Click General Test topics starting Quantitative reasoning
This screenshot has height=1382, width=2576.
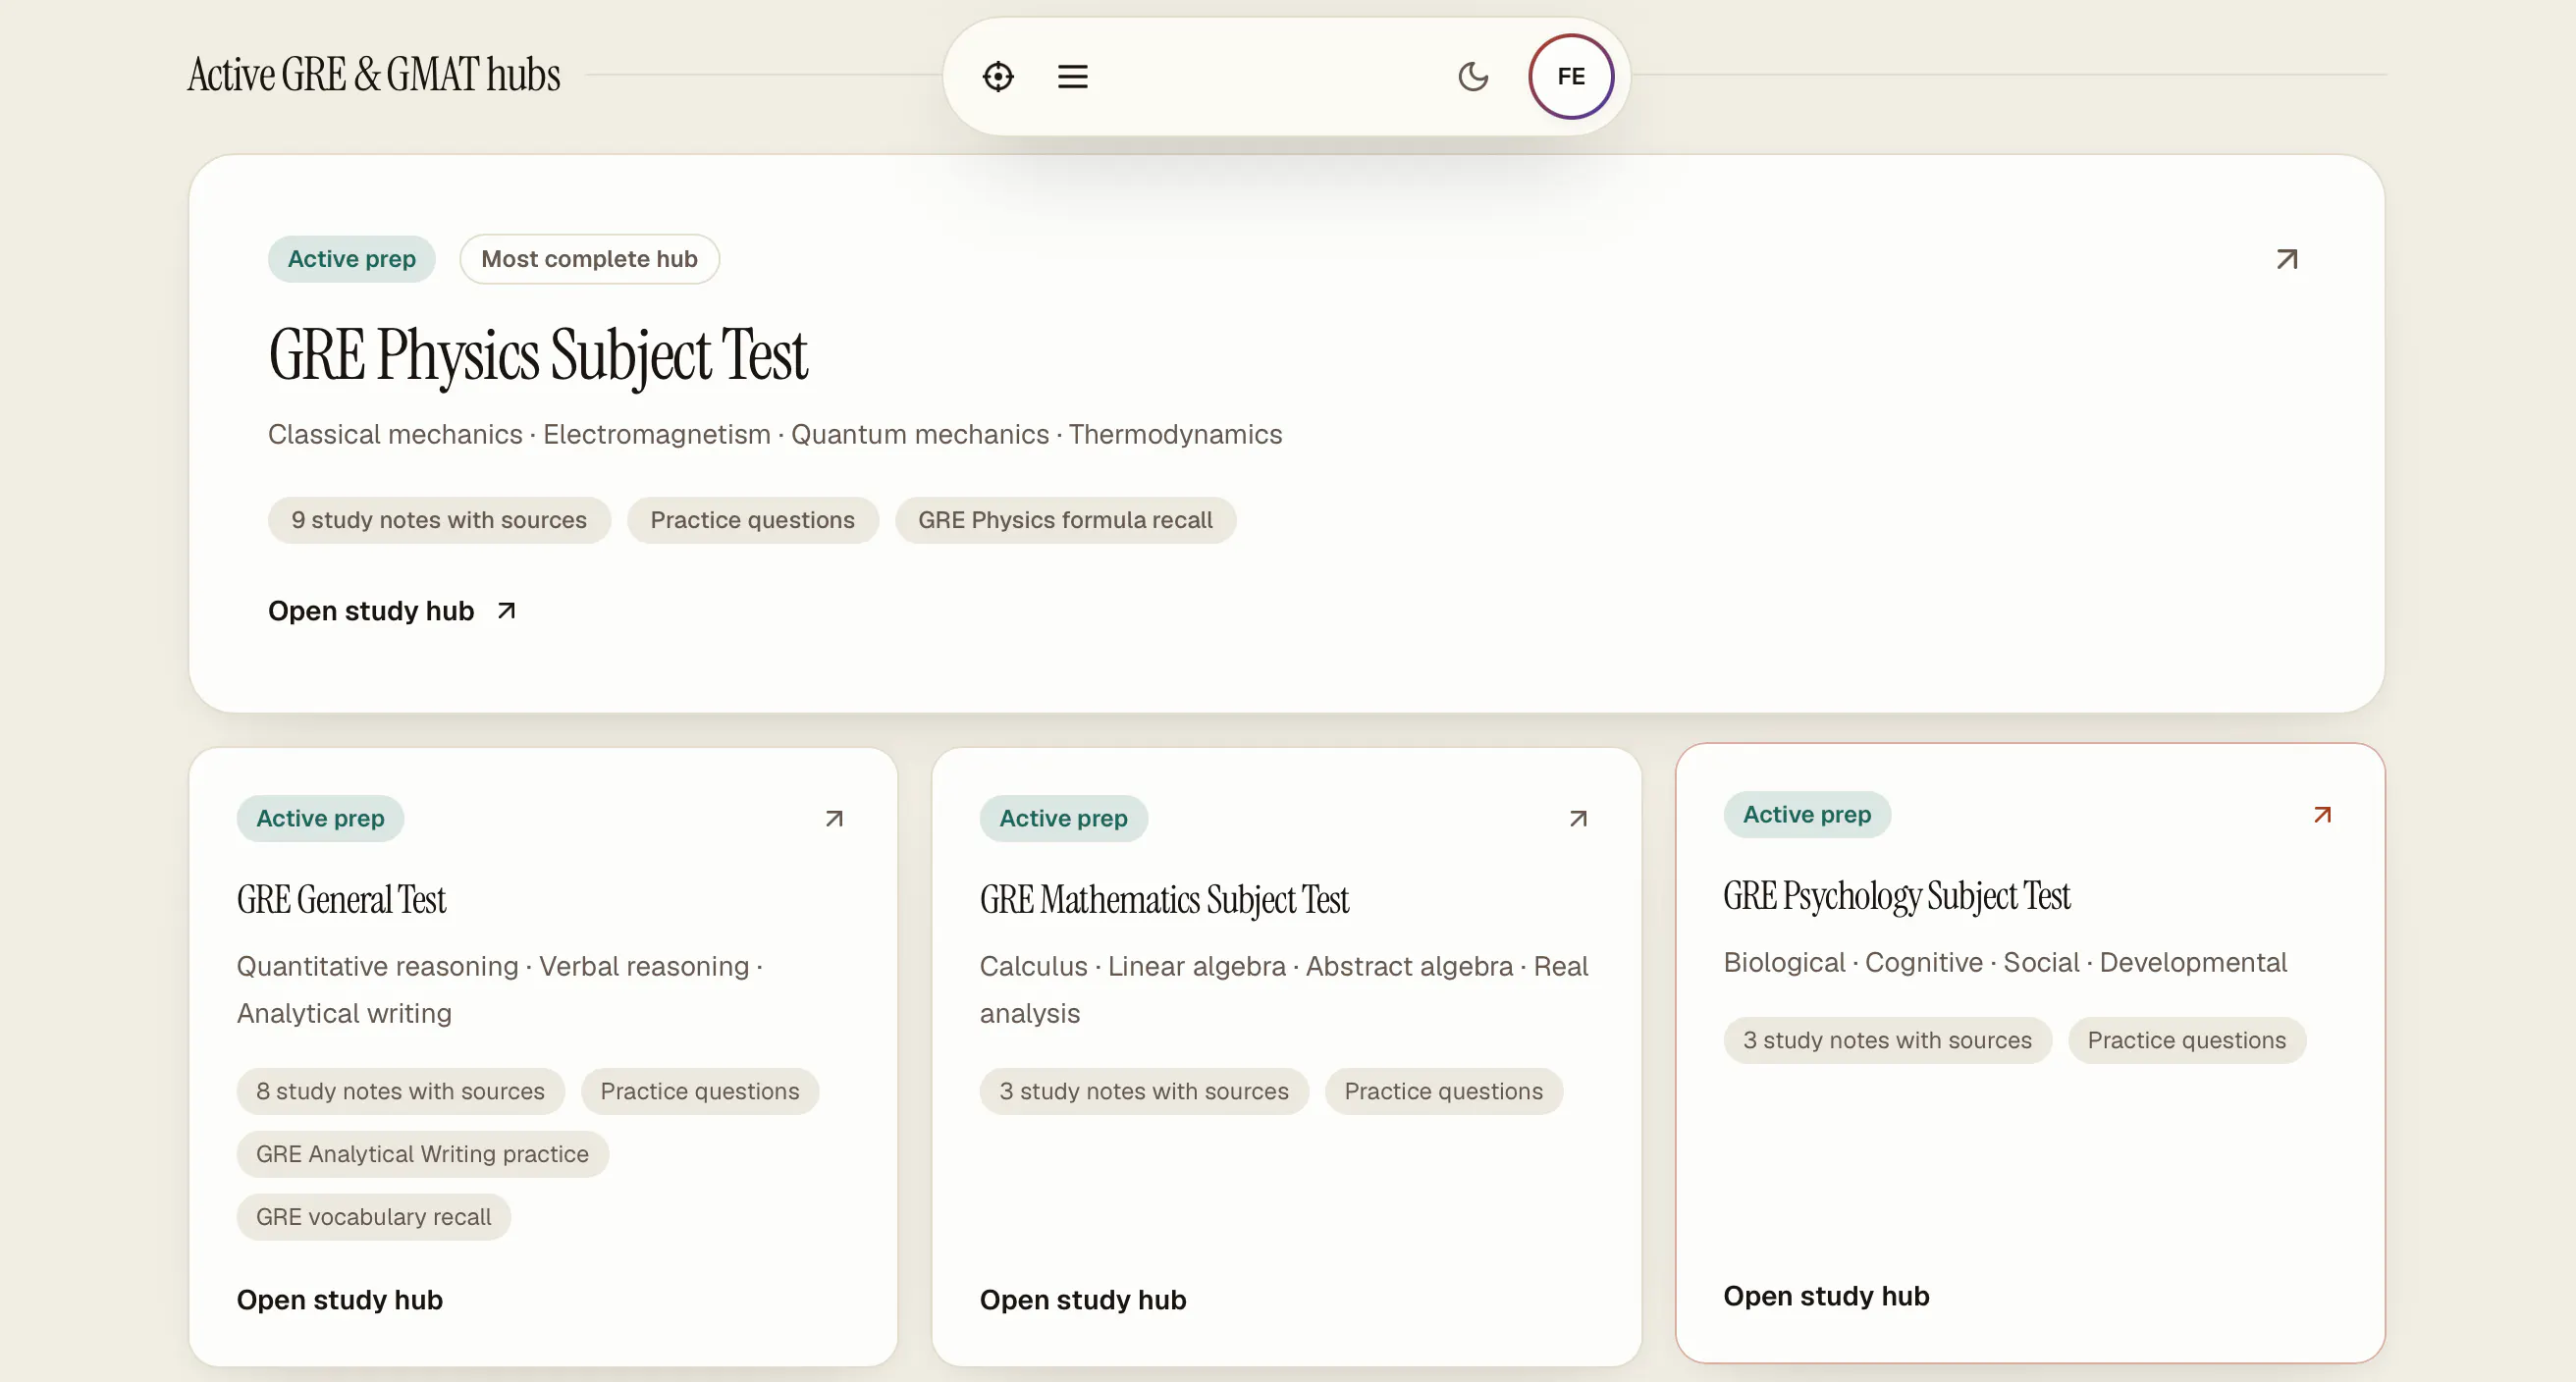coord(500,990)
